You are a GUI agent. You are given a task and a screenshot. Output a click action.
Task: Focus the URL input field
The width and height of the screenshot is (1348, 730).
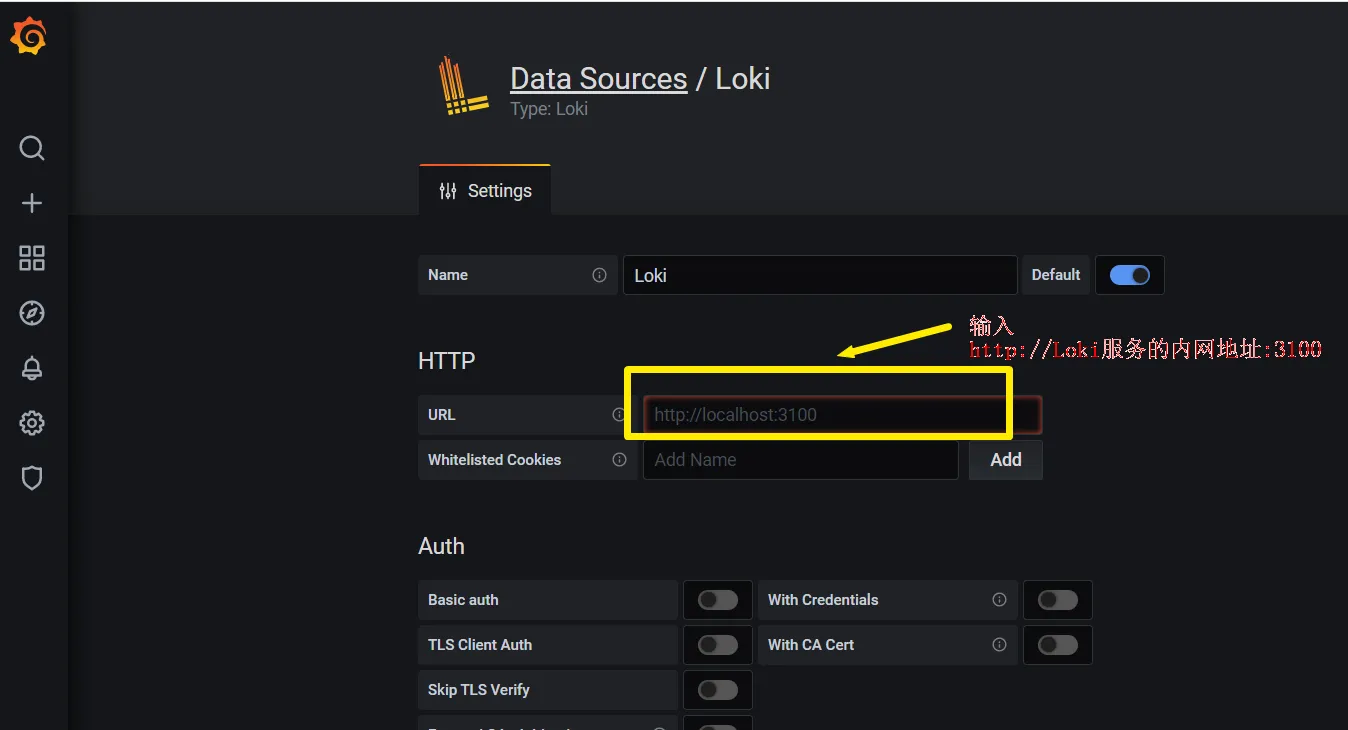pos(842,415)
